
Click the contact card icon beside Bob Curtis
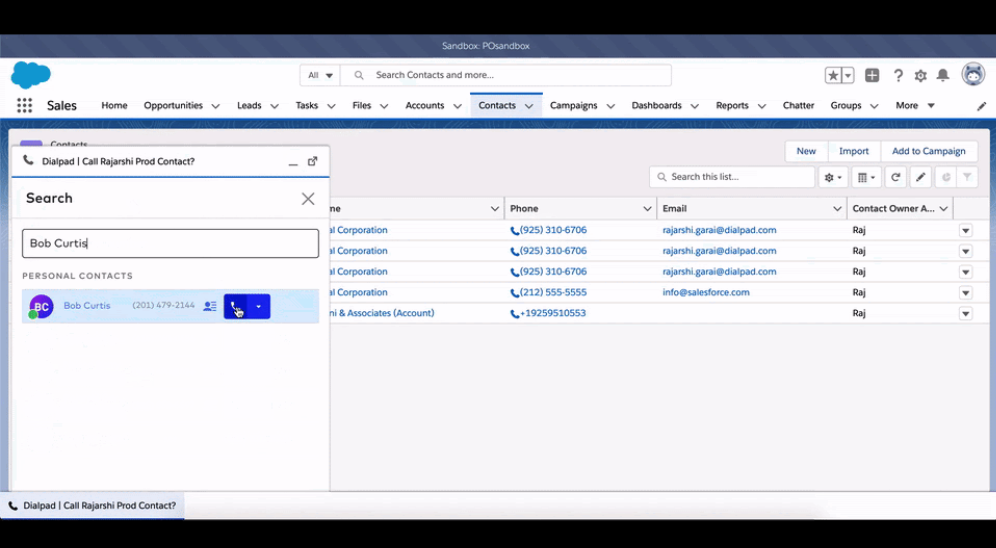point(210,306)
